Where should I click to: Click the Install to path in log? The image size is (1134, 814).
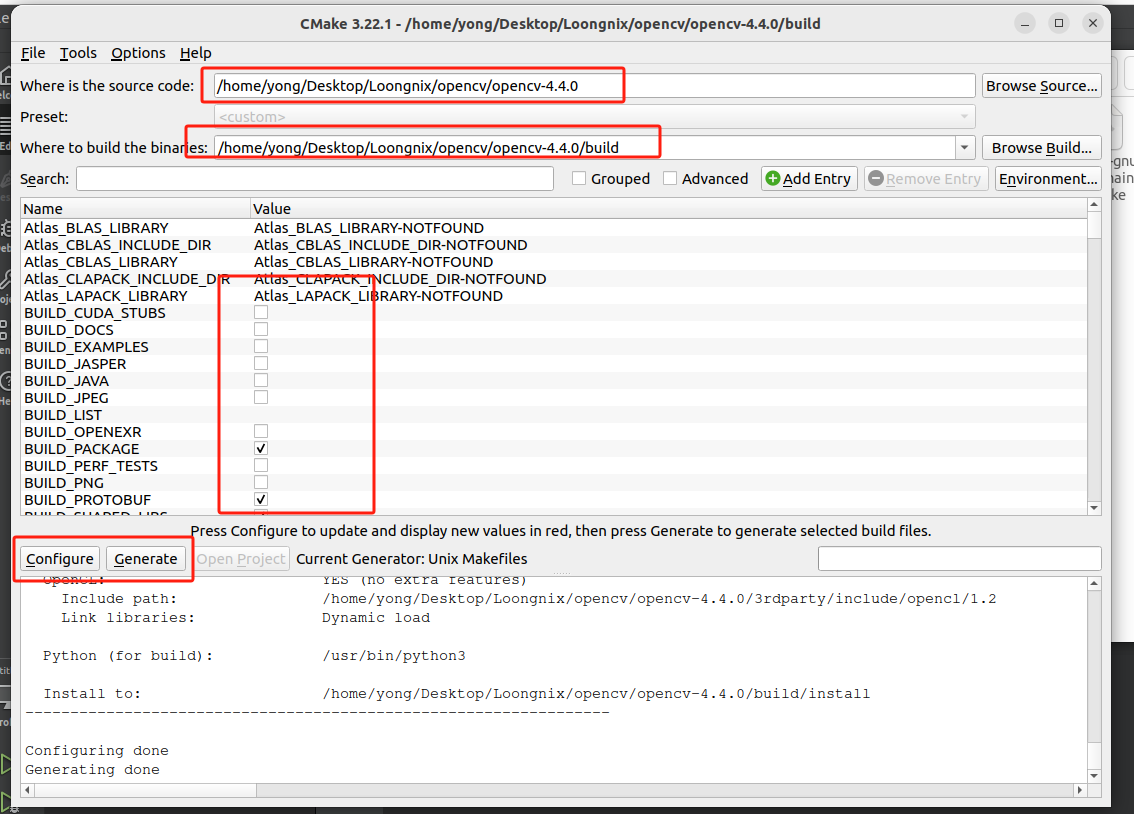point(596,694)
